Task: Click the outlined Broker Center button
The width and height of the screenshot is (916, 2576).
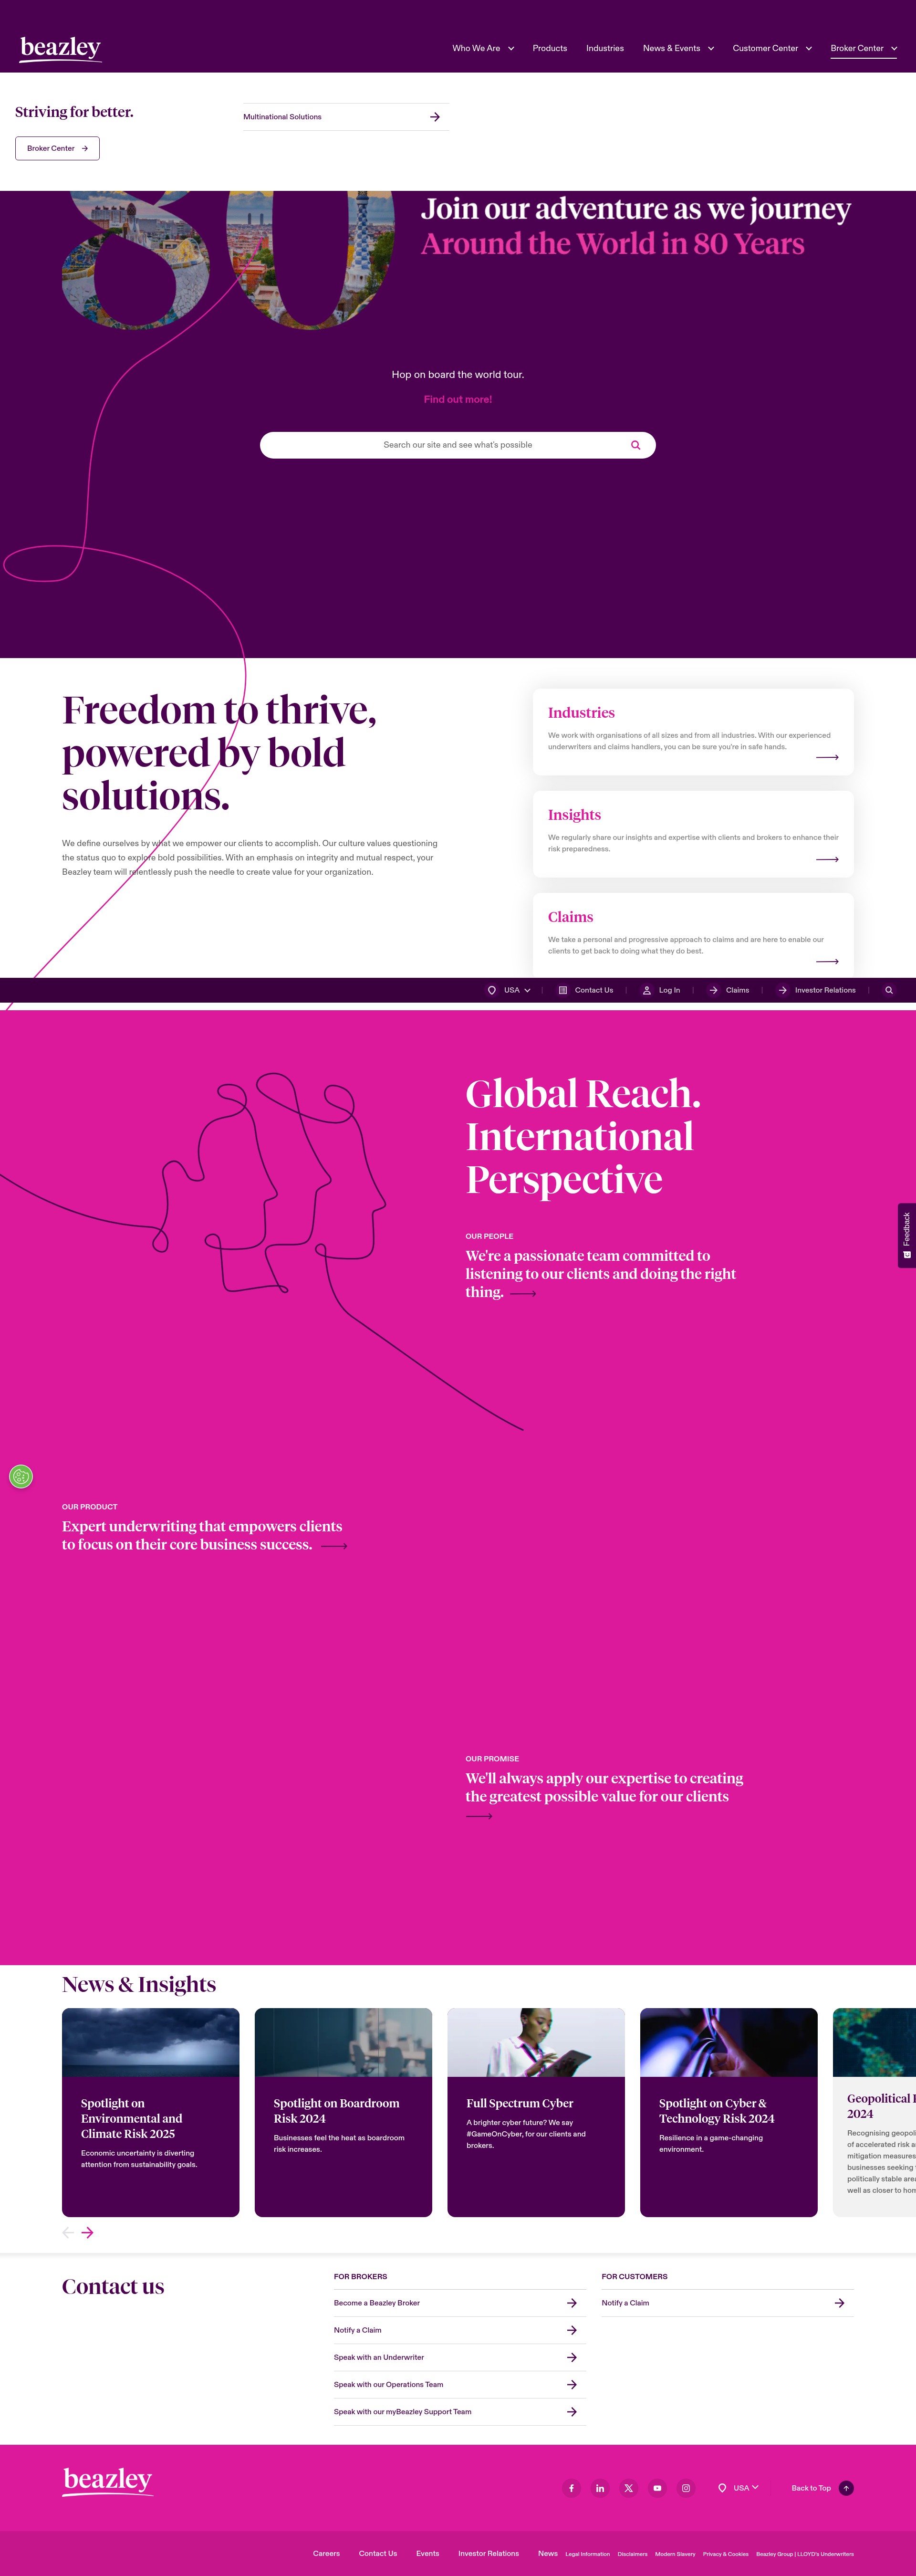Action: tap(57, 148)
